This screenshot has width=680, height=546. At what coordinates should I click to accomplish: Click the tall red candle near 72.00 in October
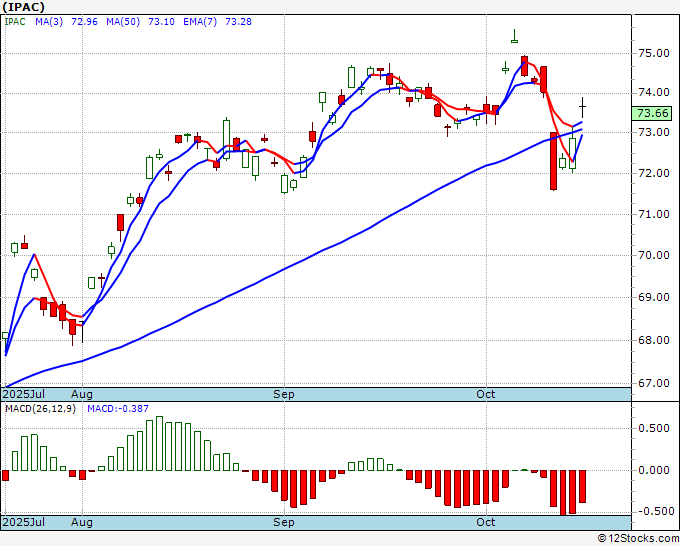pyautogui.click(x=553, y=161)
